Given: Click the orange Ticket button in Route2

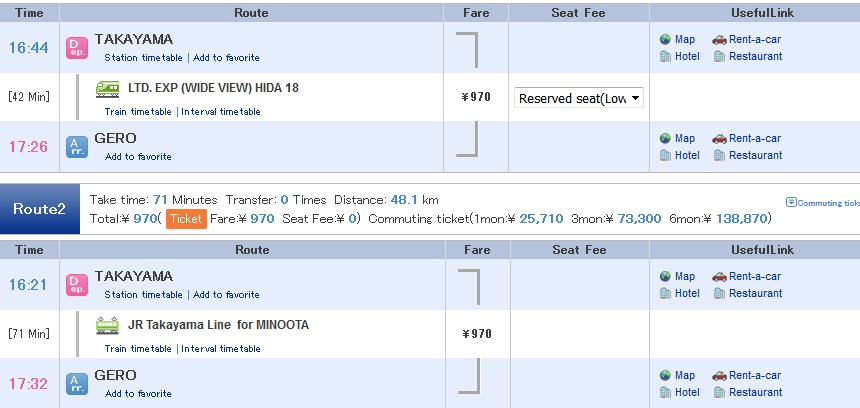Looking at the screenshot, I should click(186, 219).
